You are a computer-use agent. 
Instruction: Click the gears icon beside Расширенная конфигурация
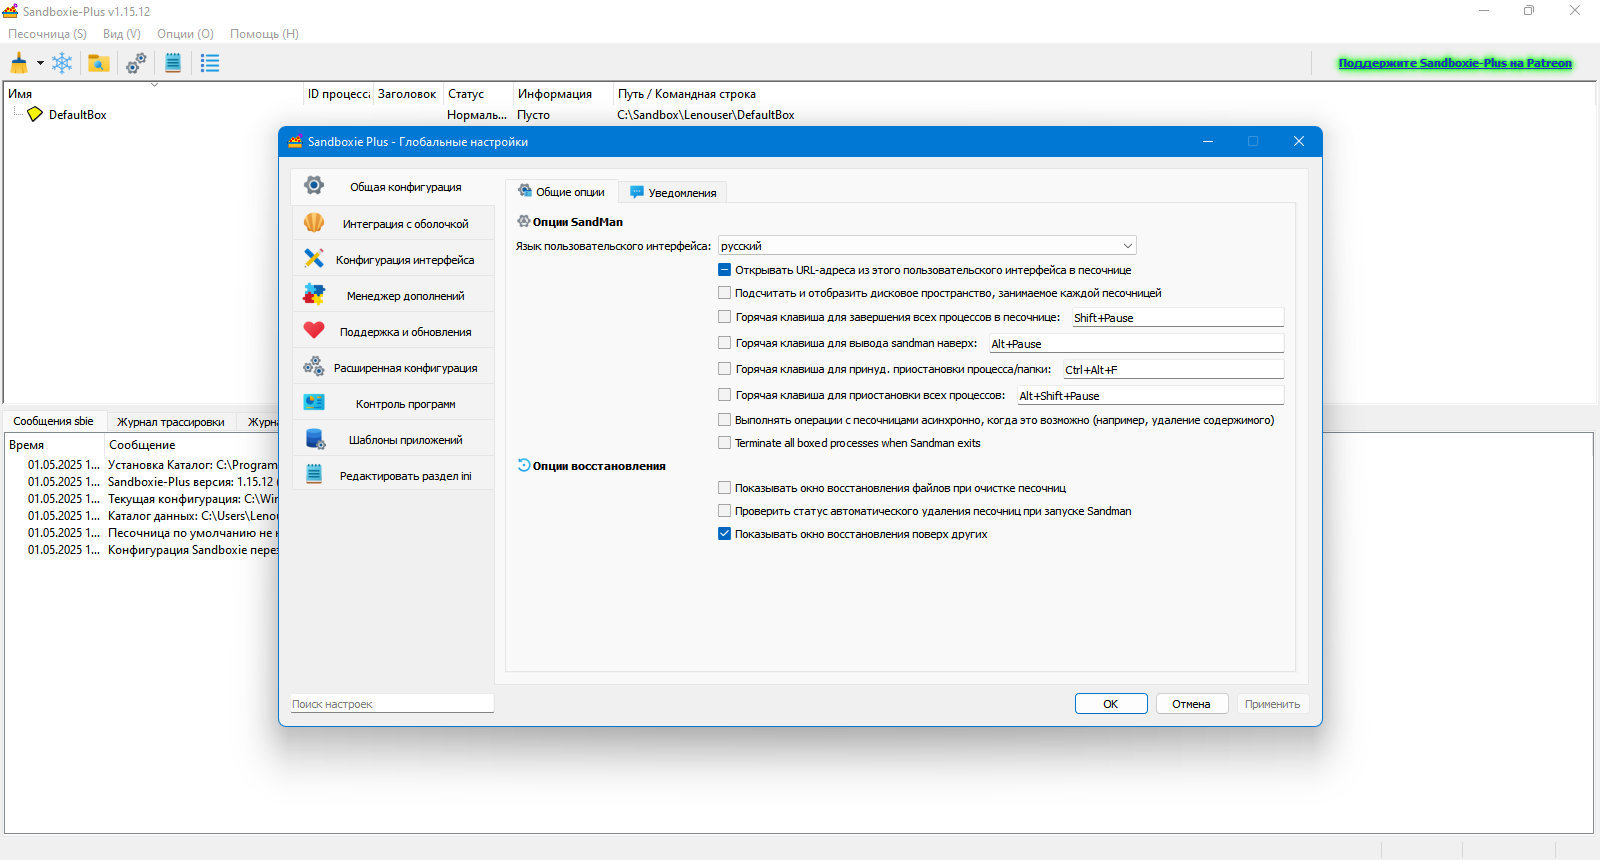click(x=314, y=366)
